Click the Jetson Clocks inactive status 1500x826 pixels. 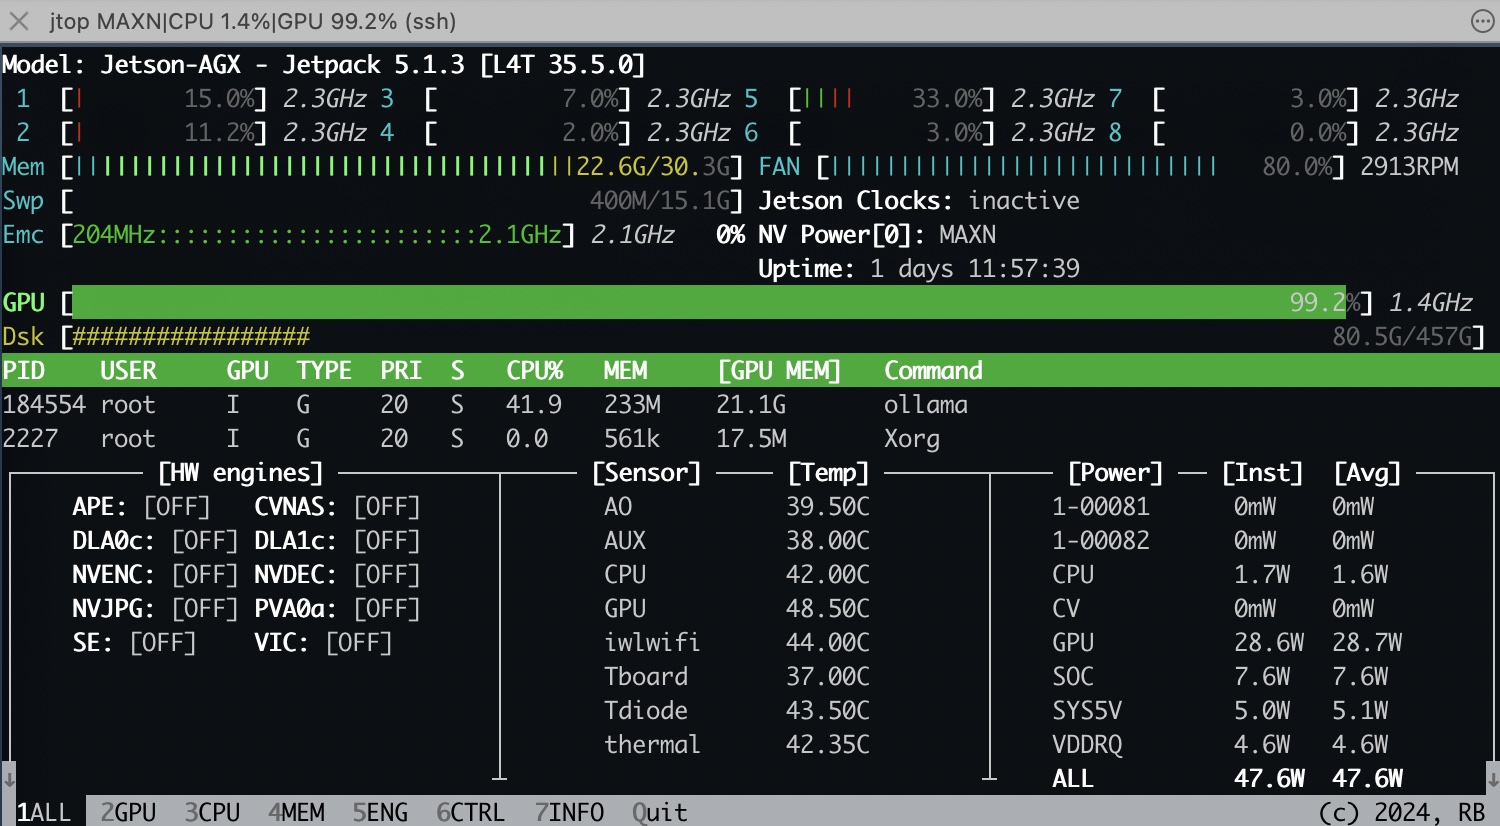[x=1023, y=201]
